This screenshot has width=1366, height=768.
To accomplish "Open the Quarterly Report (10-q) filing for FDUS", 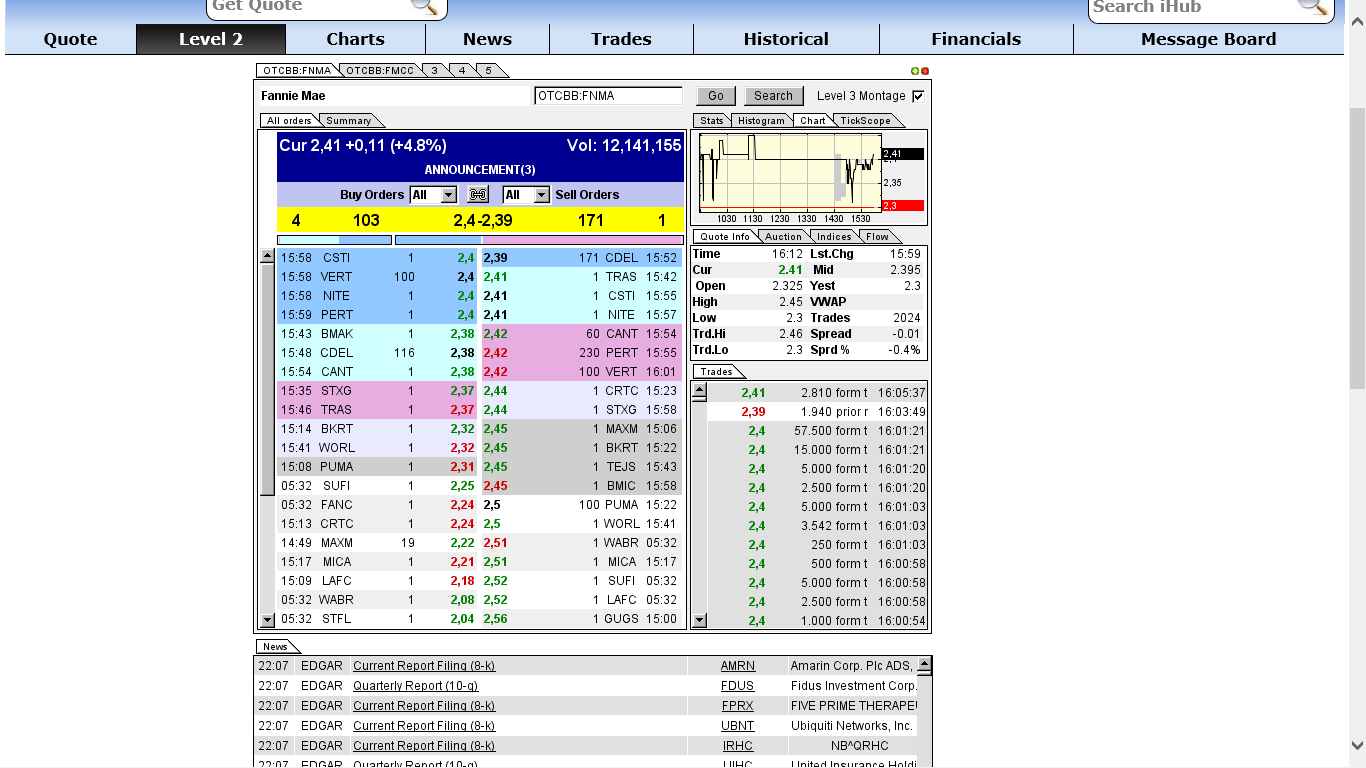I will pos(417,685).
